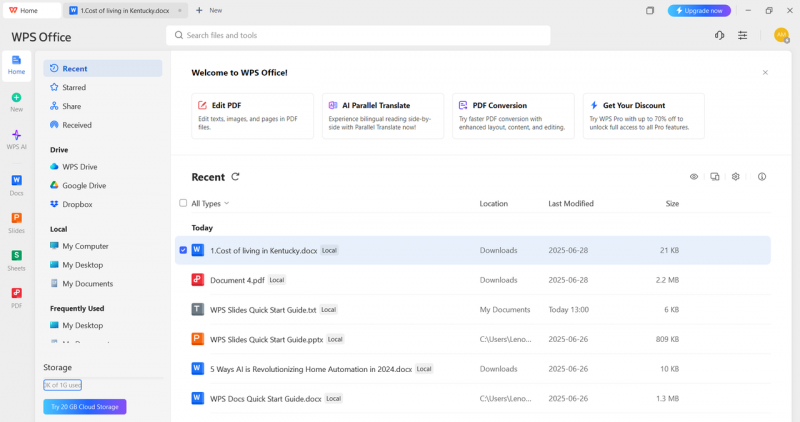Click the green New document icon

pyautogui.click(x=16, y=97)
